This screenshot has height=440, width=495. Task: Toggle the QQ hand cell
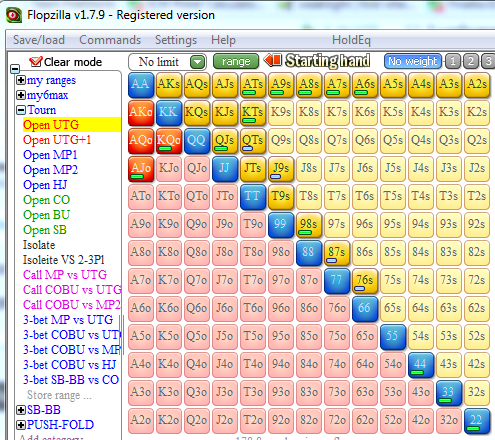coord(197,141)
